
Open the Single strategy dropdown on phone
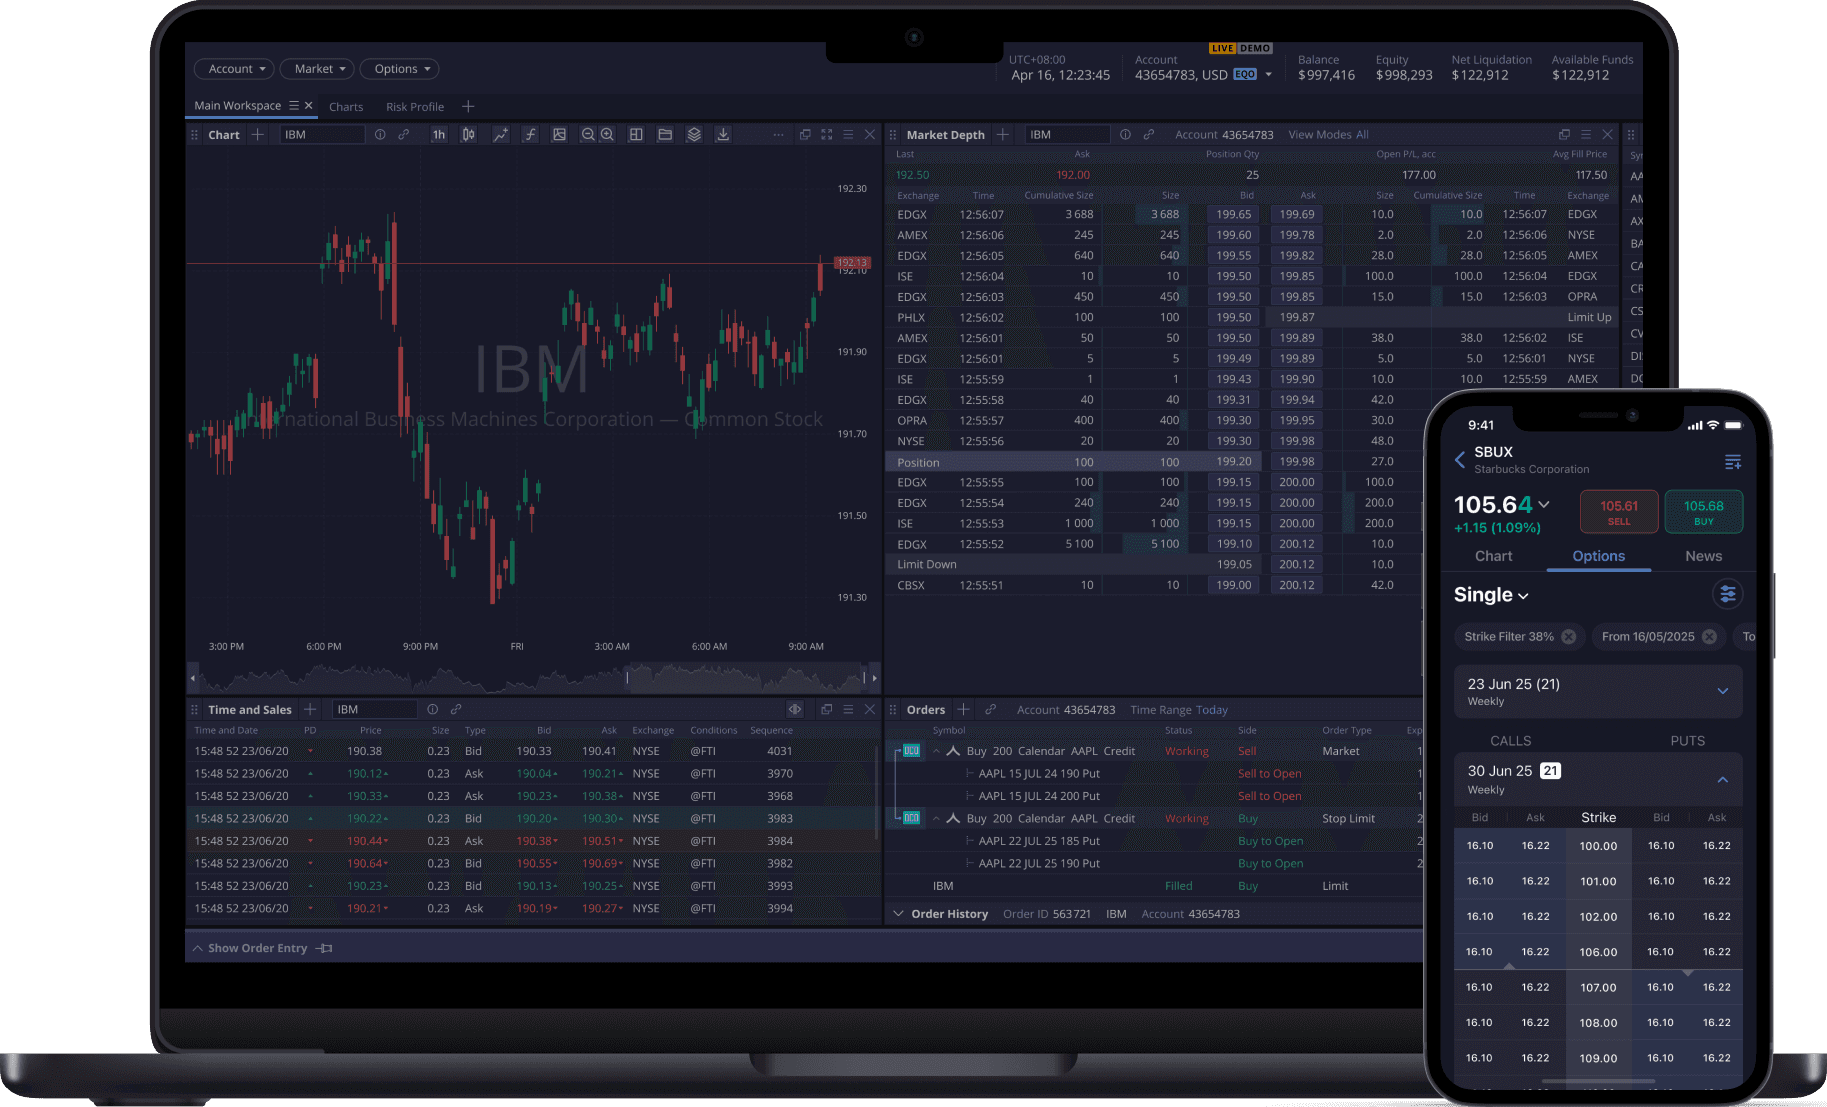click(x=1491, y=595)
